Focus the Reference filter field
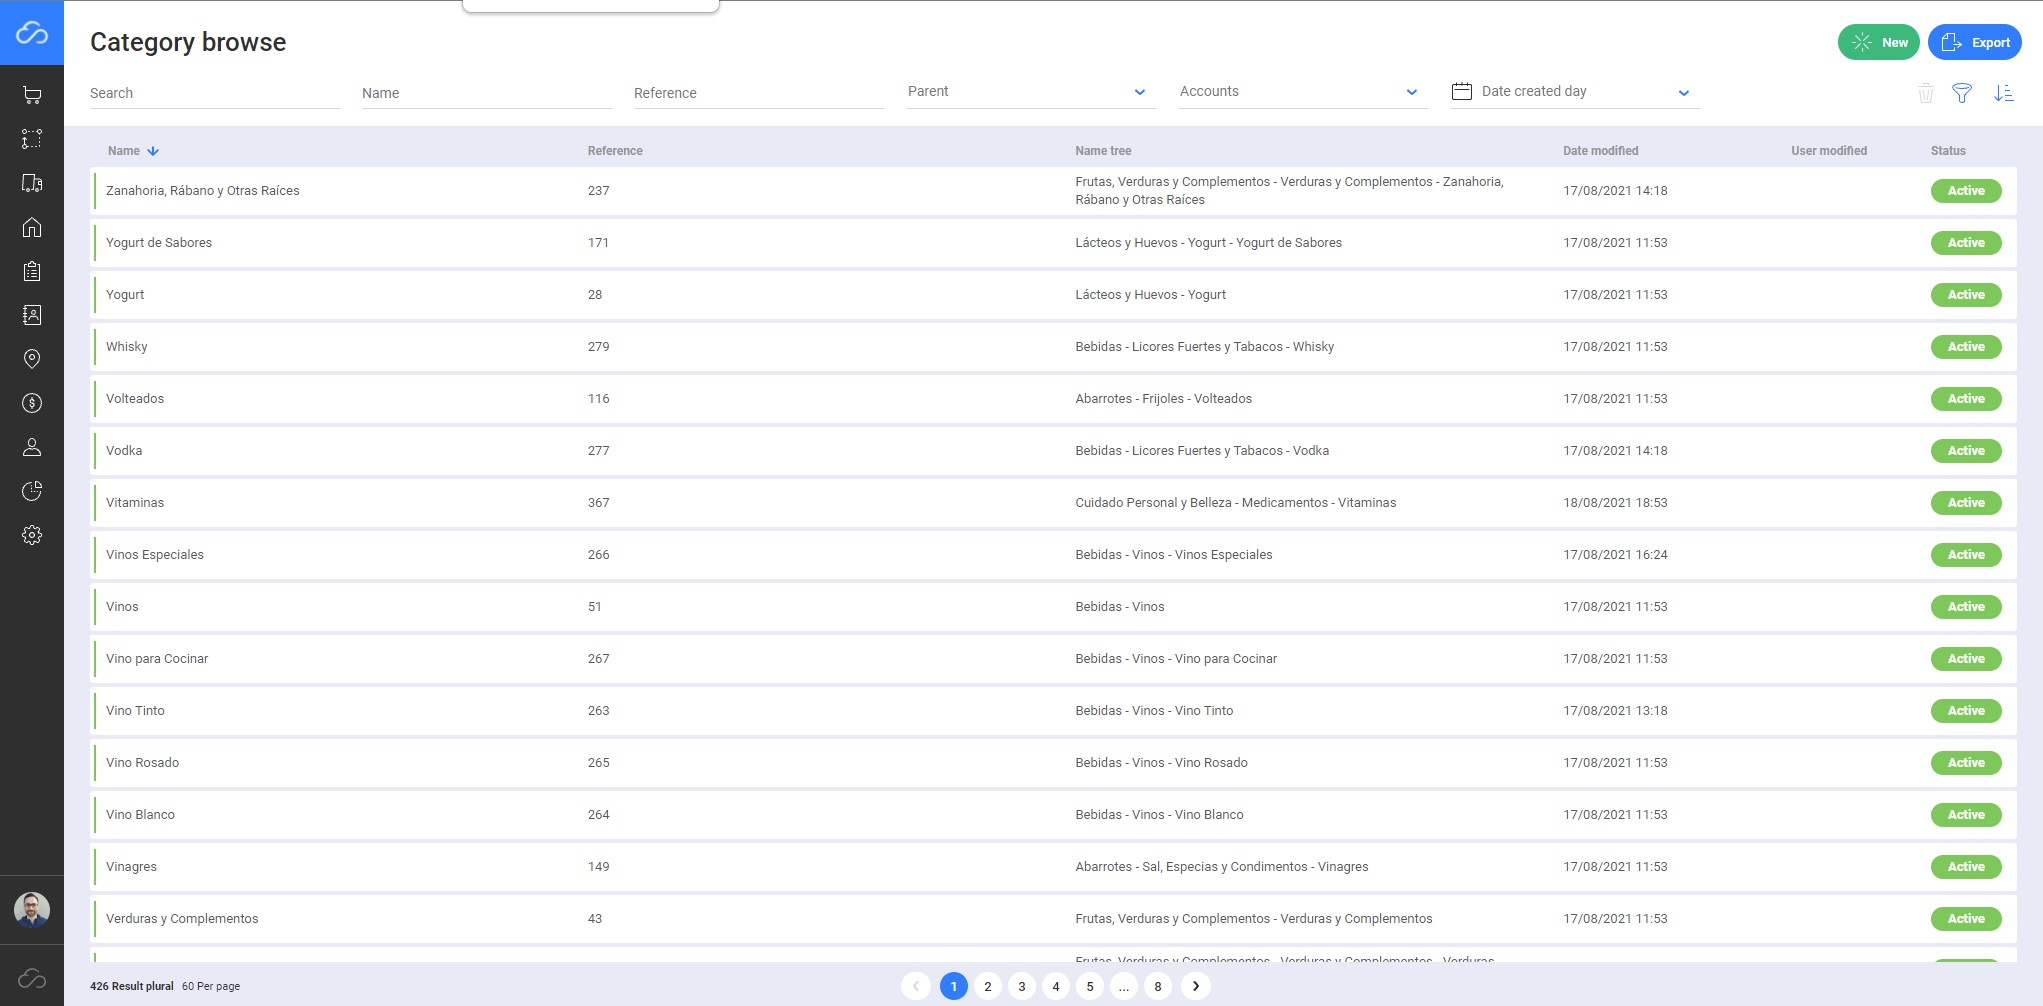The width and height of the screenshot is (2043, 1006). [759, 93]
